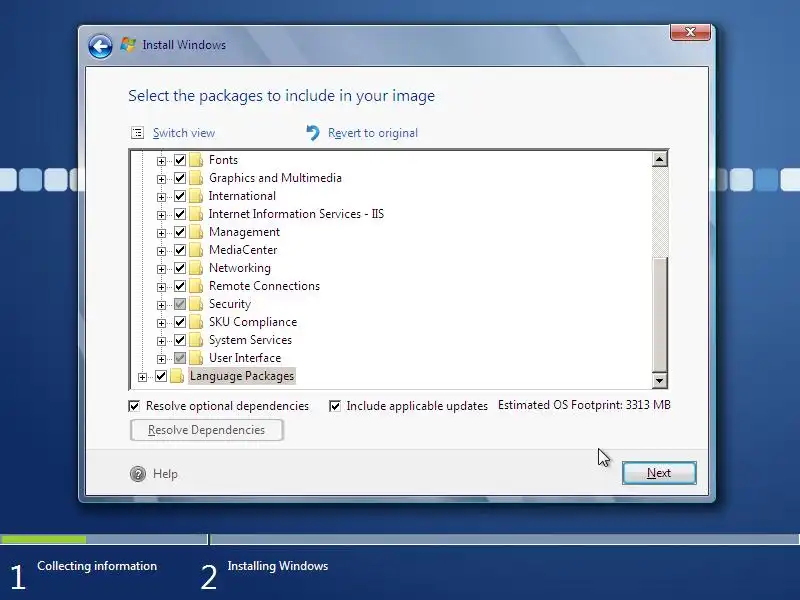Click the Language Packages folder icon
This screenshot has height=600, width=800.
pos(177,376)
